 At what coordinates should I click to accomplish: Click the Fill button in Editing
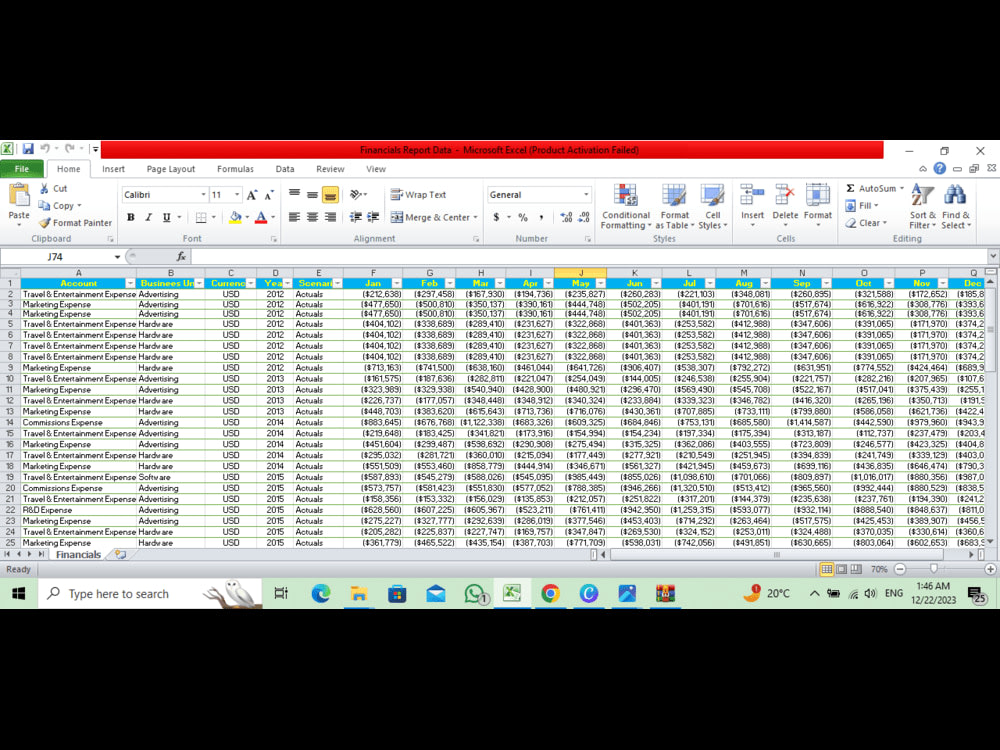click(x=862, y=205)
